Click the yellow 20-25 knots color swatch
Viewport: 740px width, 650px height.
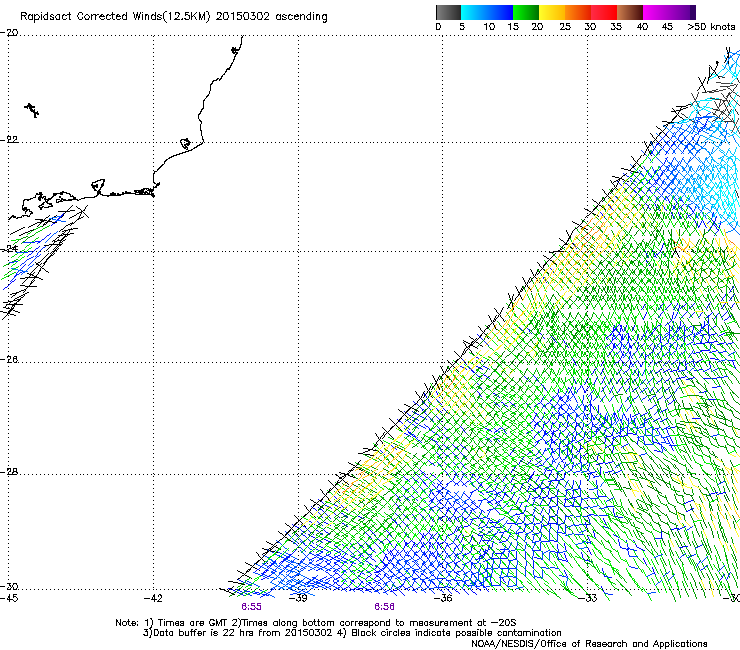click(552, 12)
